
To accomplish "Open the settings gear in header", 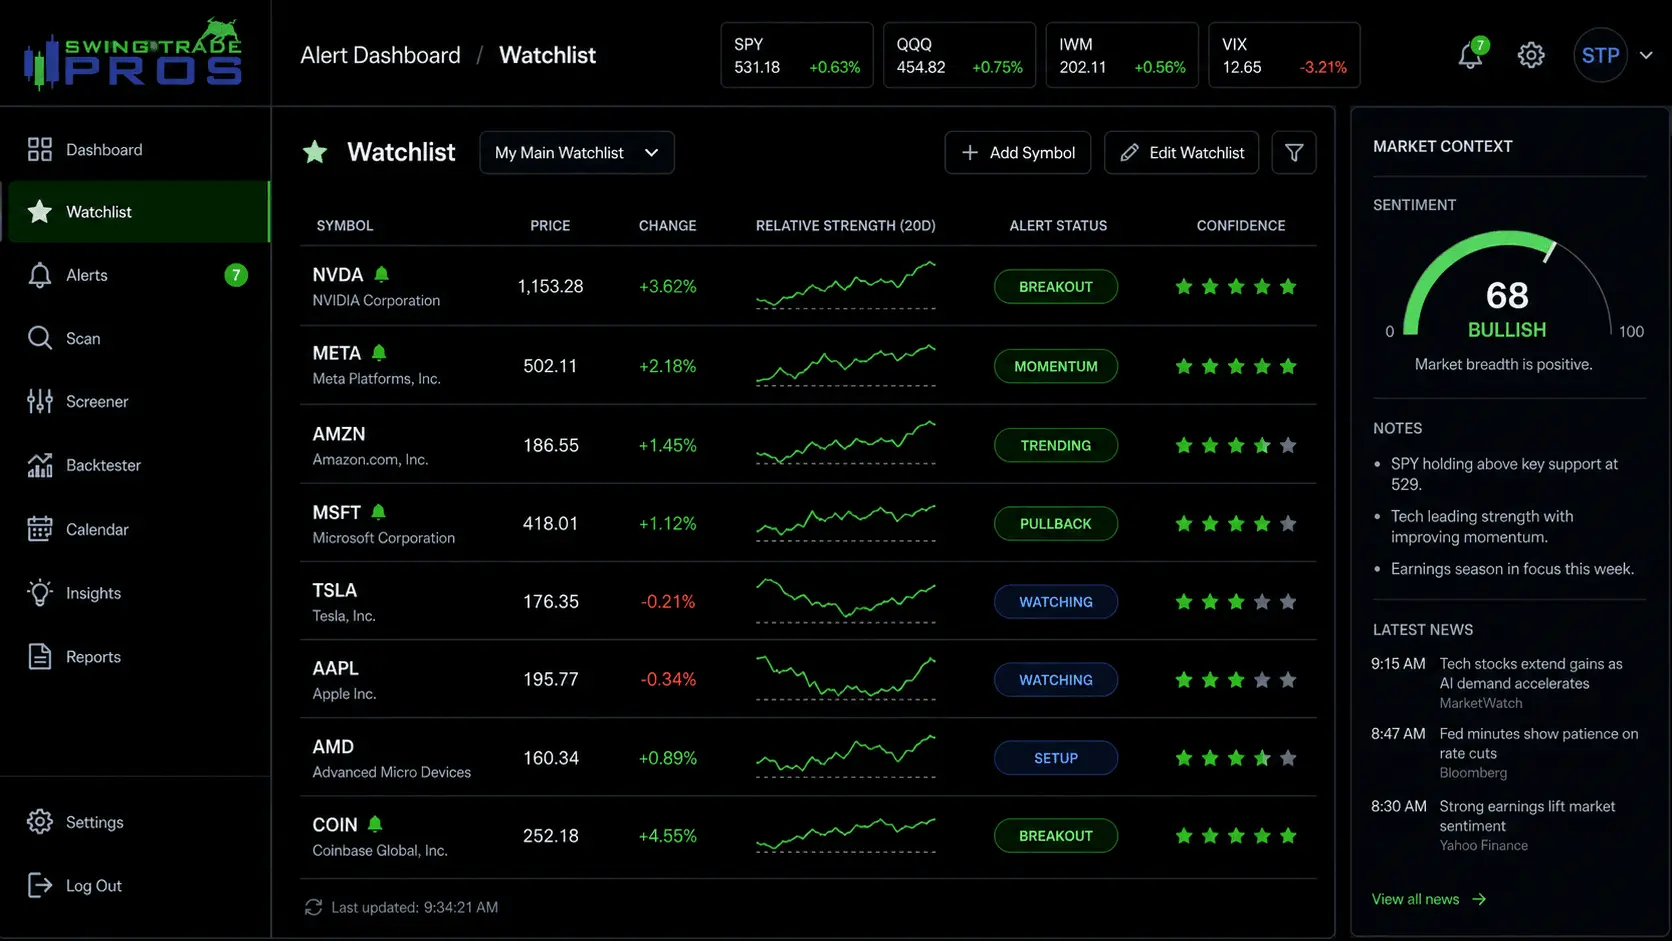I will coord(1531,55).
